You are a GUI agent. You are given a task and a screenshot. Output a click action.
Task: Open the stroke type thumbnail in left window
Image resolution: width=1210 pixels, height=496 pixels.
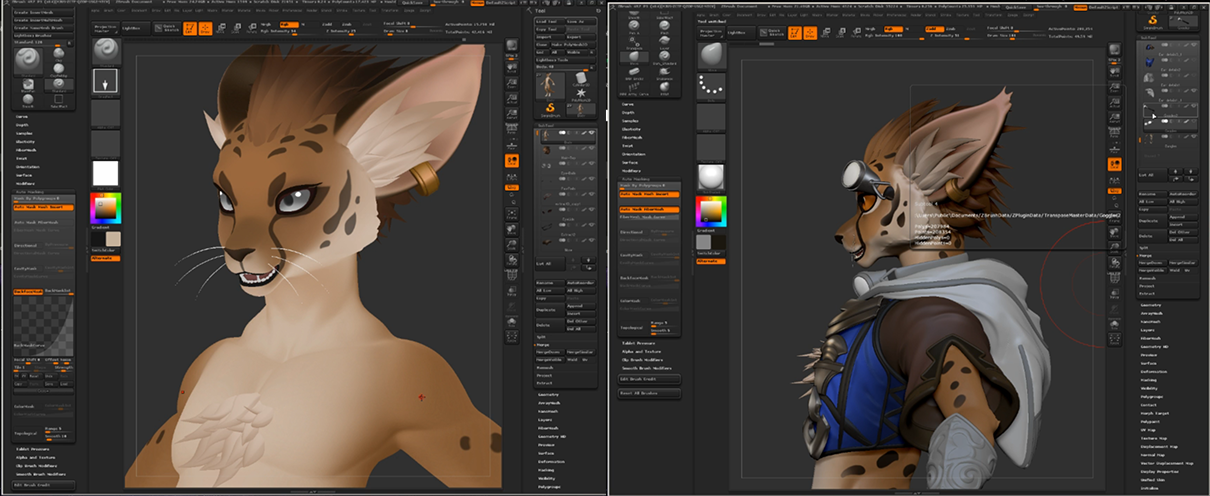pyautogui.click(x=104, y=81)
